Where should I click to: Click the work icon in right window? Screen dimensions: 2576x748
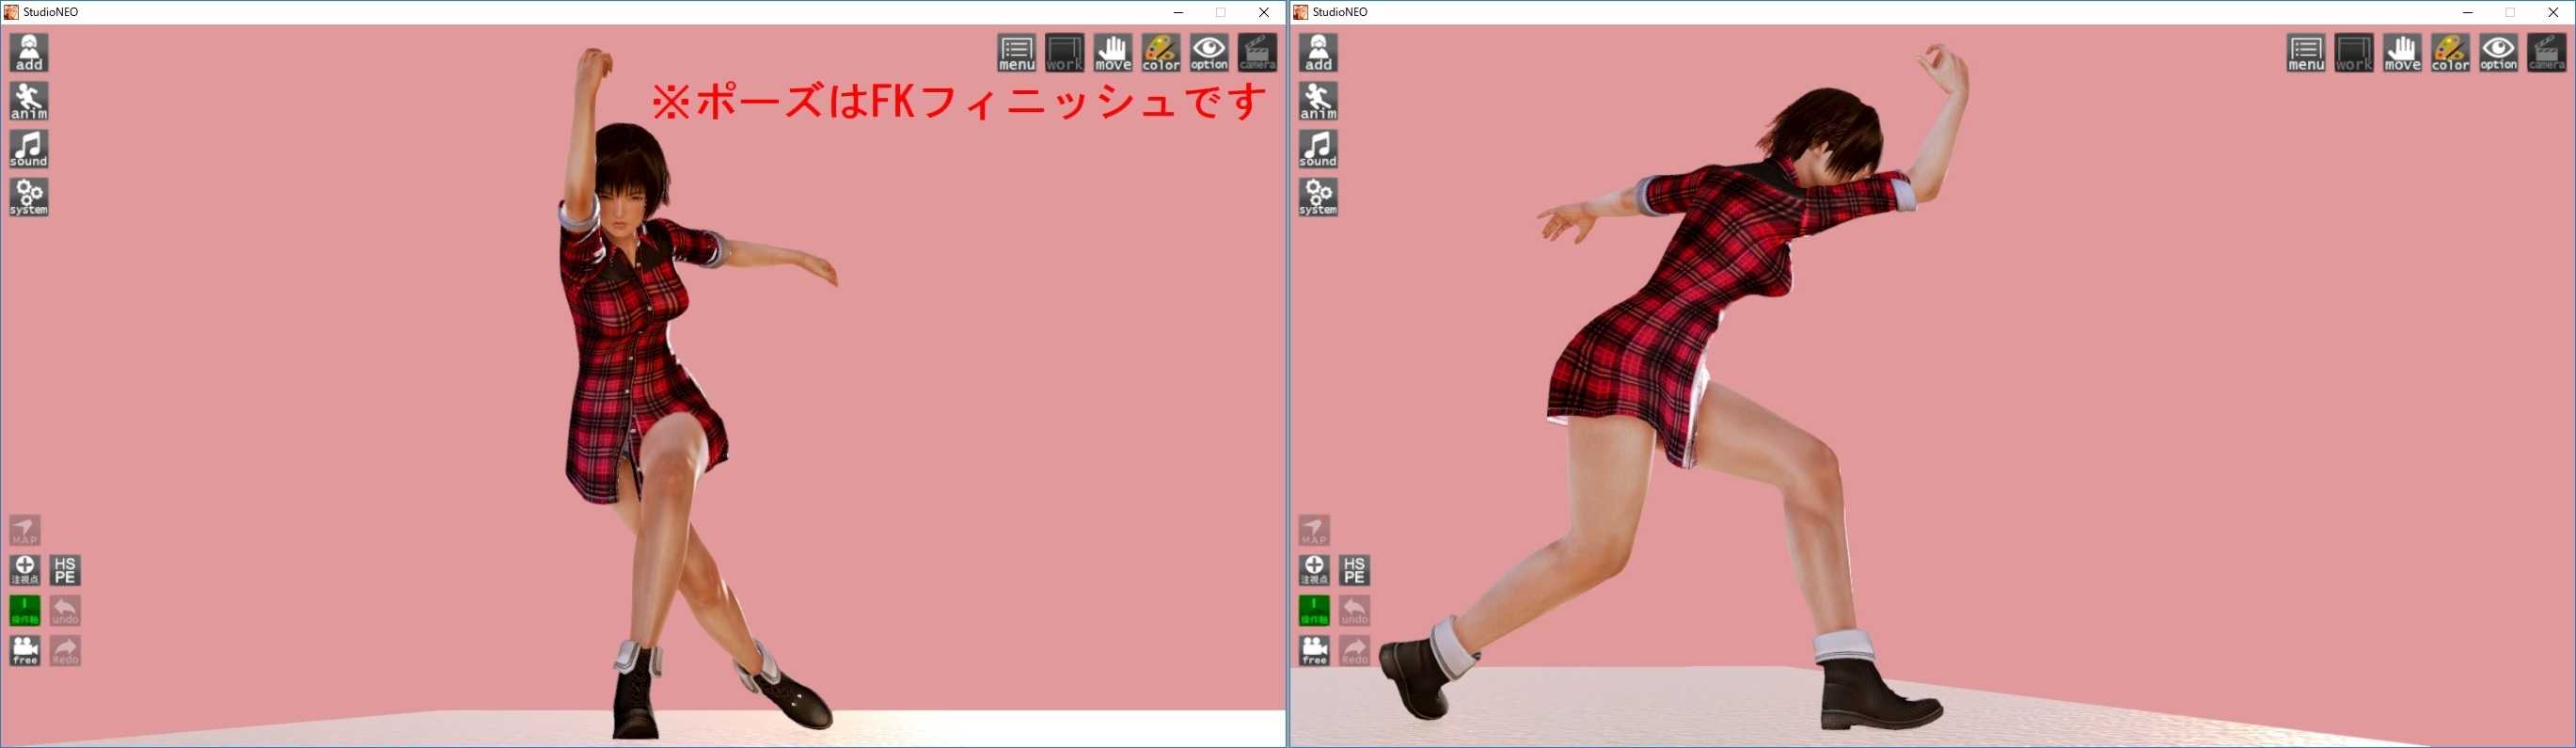2354,53
